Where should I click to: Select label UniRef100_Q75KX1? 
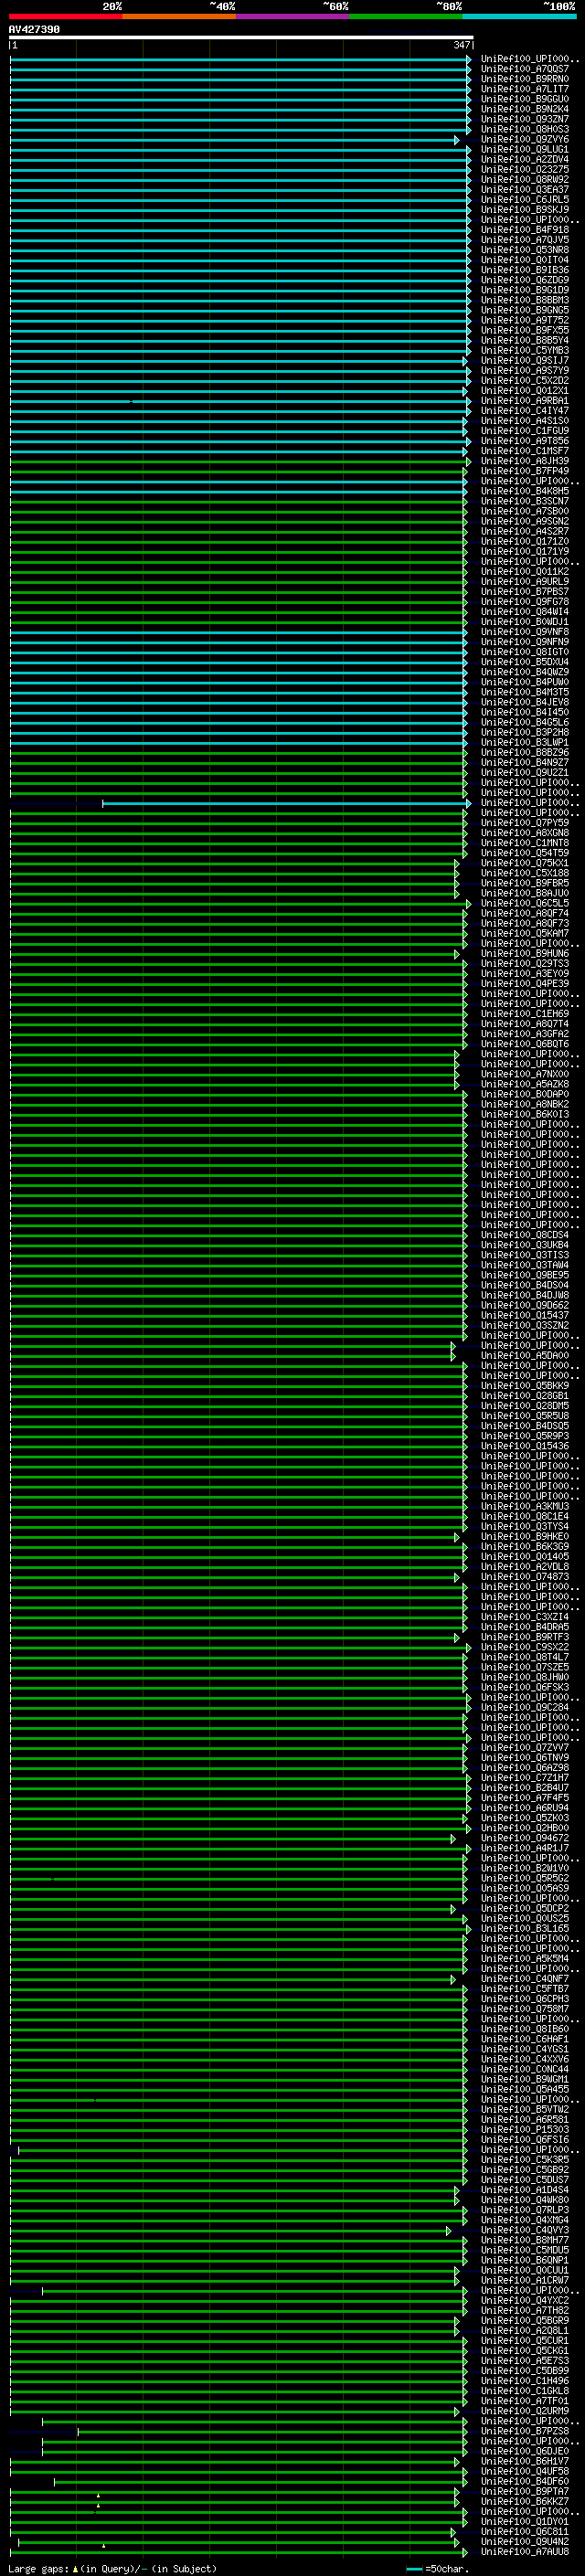[x=525, y=863]
